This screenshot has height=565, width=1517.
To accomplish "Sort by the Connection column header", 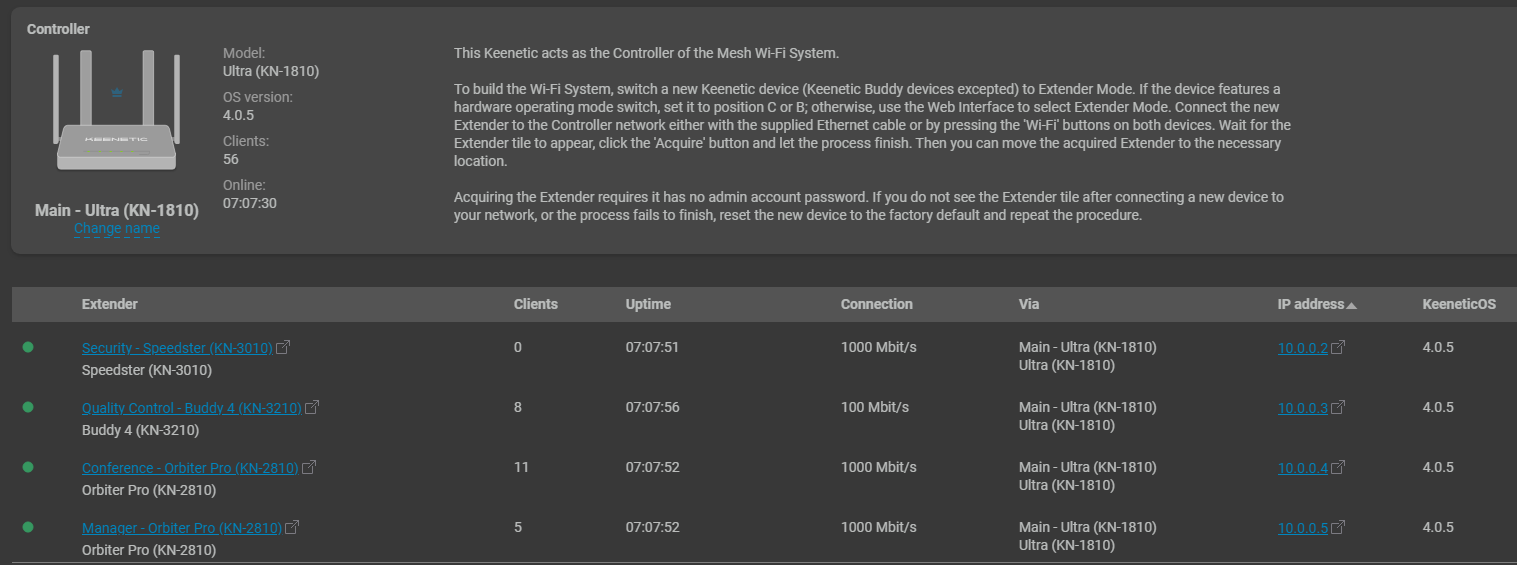I will pyautogui.click(x=877, y=304).
